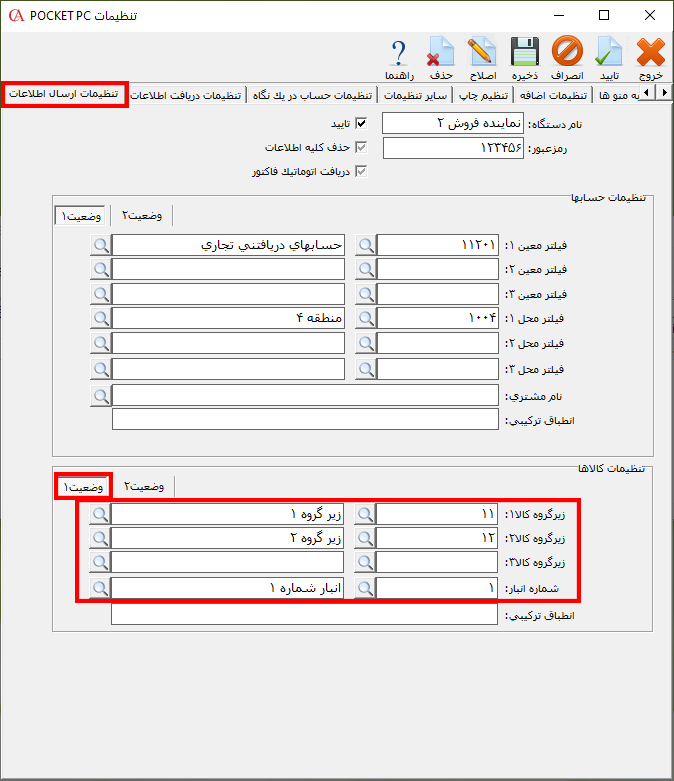Screen dimensions: 674x781
Task: Select وضعیت۲ tab in تنظیمات کالاها section
Action: click(146, 486)
